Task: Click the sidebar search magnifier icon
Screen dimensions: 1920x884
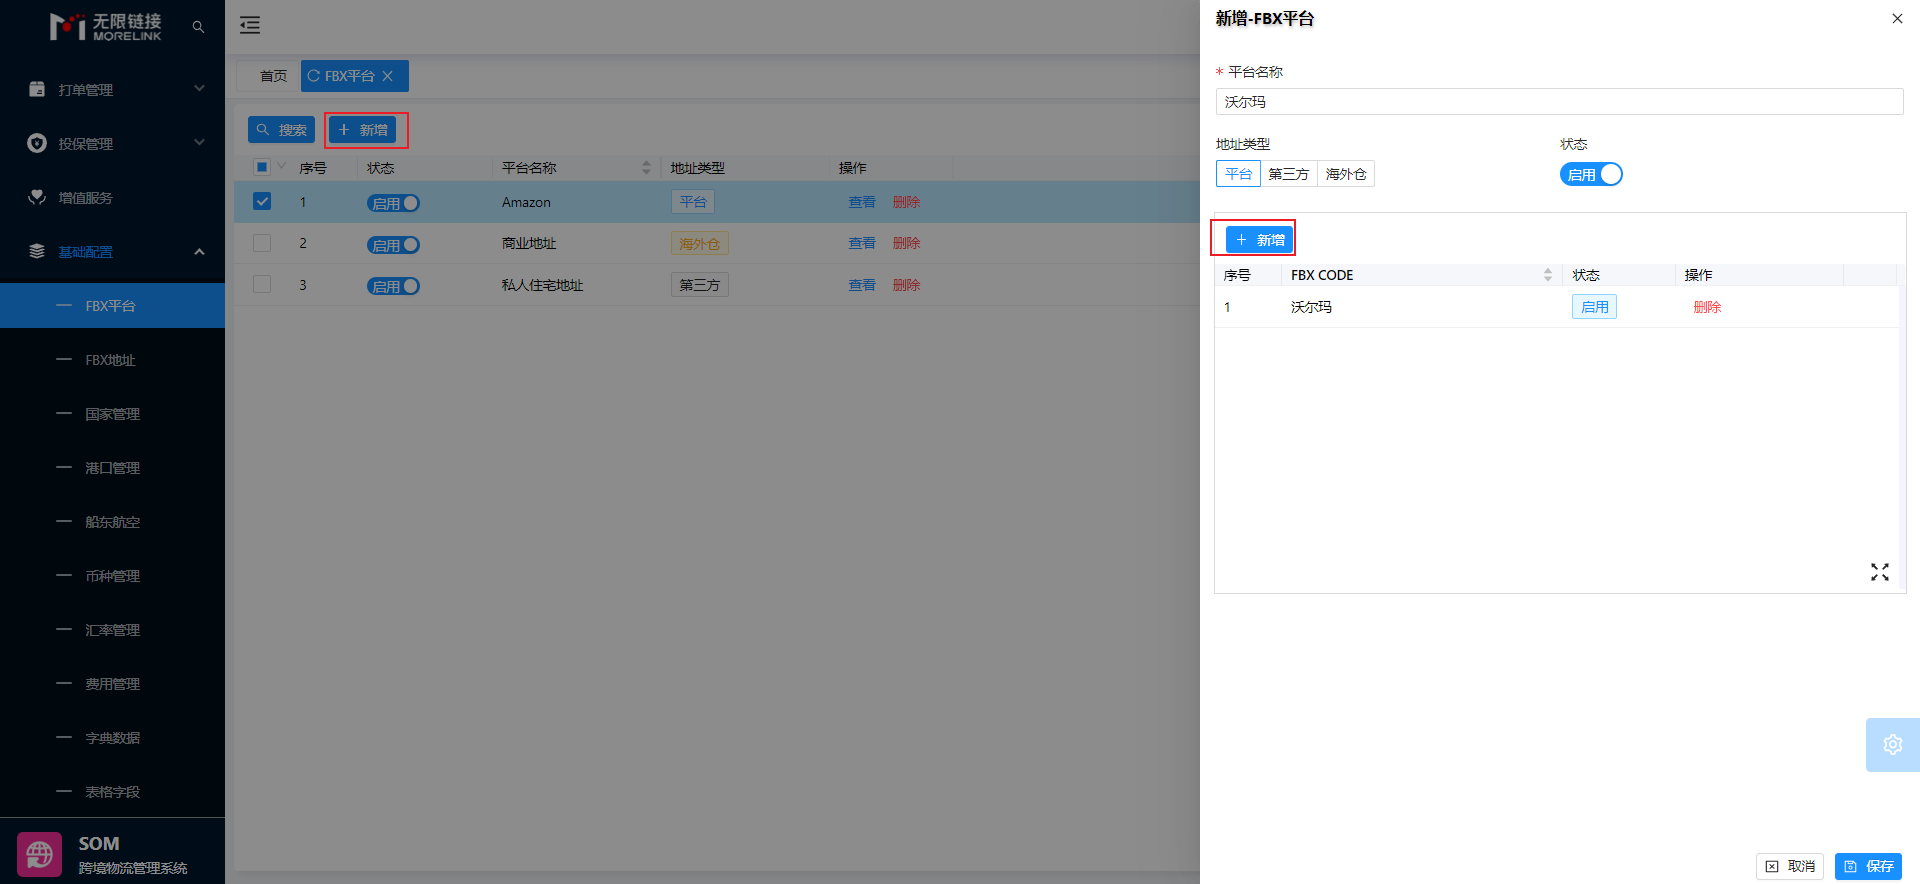Action: (198, 27)
